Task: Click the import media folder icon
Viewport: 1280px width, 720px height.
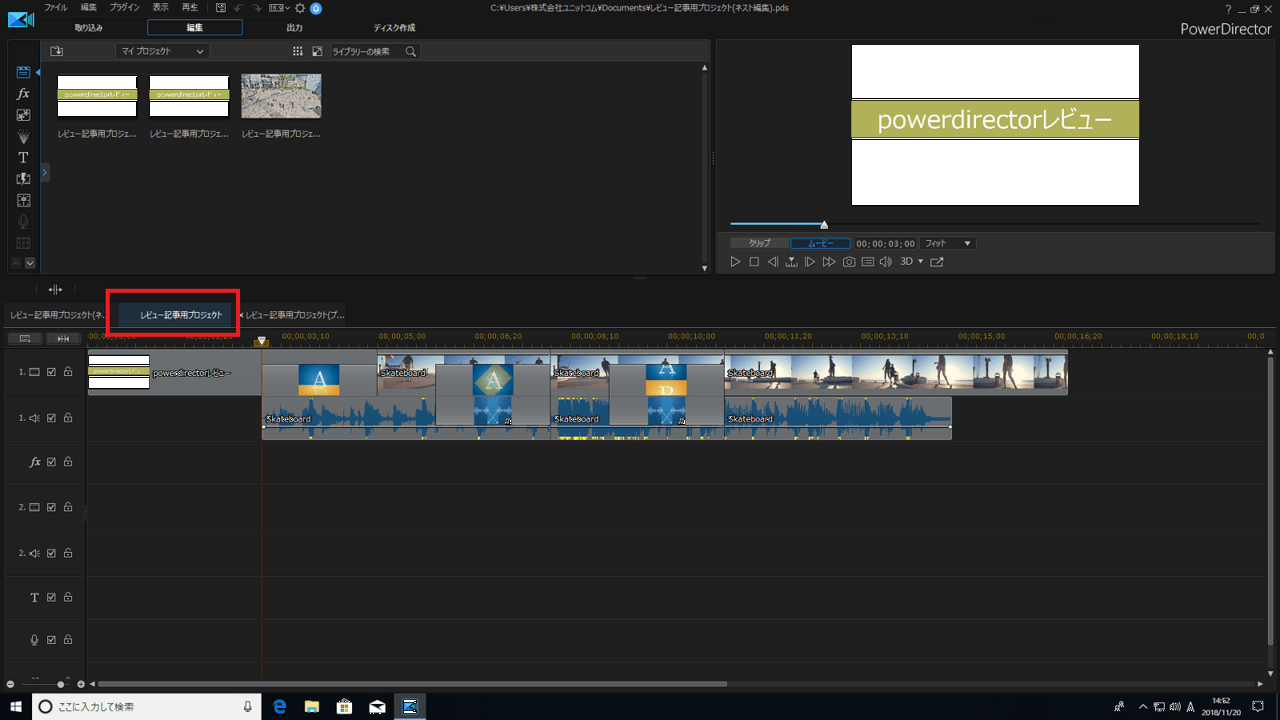Action: tap(56, 51)
